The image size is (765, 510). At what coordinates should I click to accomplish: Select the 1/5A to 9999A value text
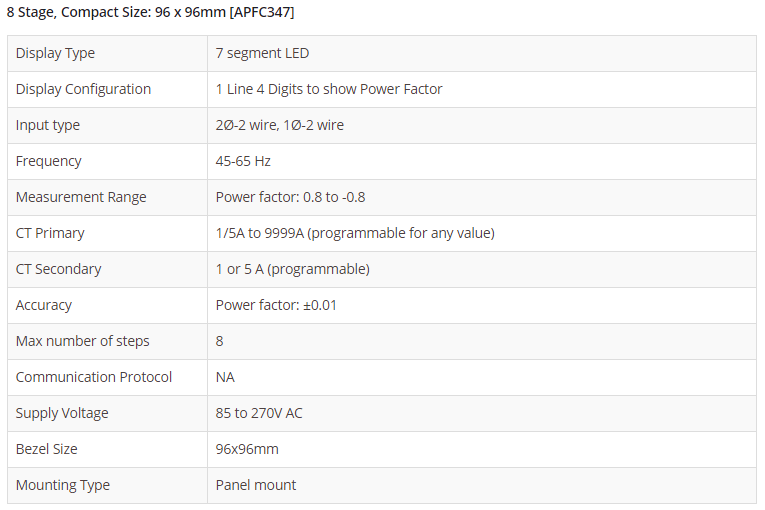click(x=355, y=233)
